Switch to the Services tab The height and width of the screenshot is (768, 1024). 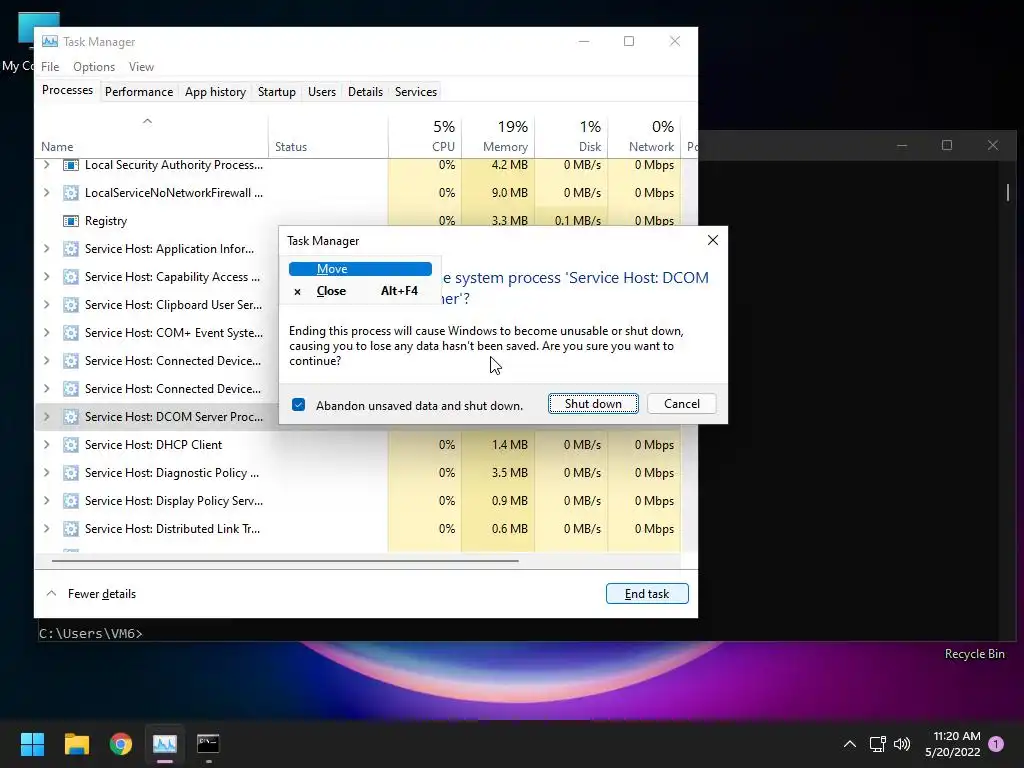tap(416, 92)
